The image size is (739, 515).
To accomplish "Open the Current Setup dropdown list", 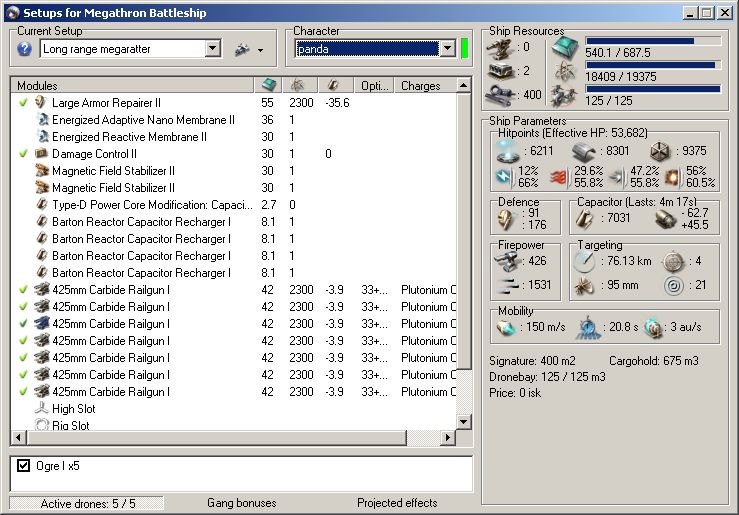I will point(213,49).
